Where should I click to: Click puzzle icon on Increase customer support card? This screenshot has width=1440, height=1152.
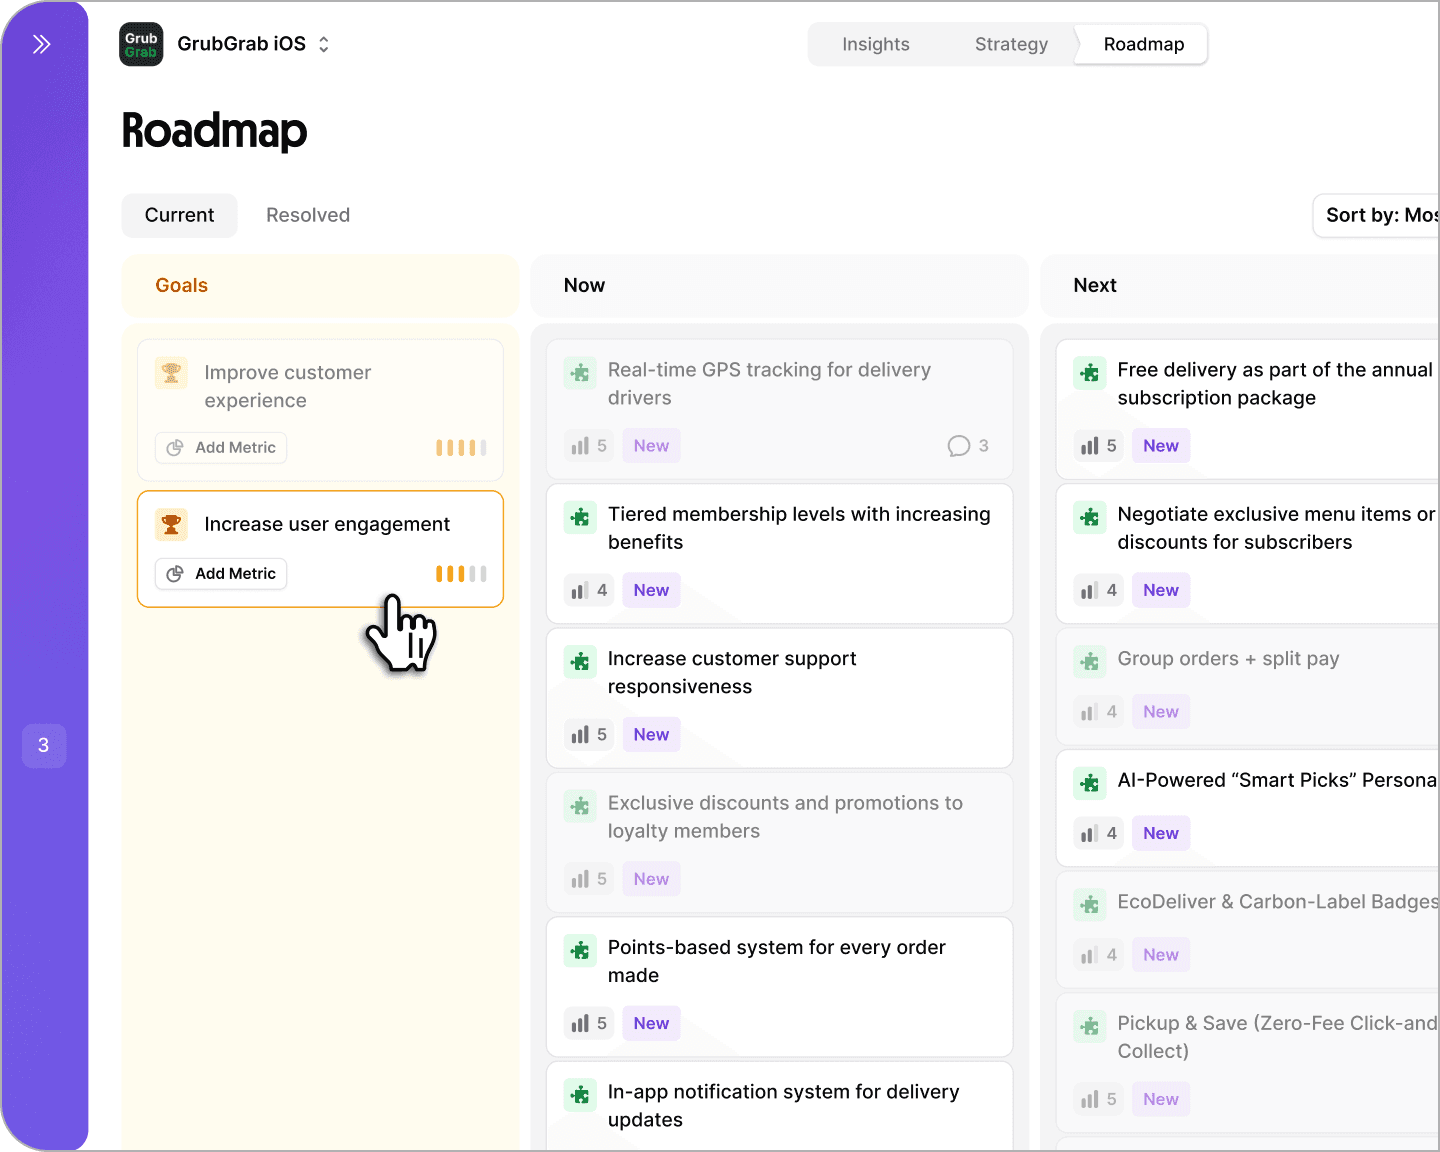click(580, 661)
